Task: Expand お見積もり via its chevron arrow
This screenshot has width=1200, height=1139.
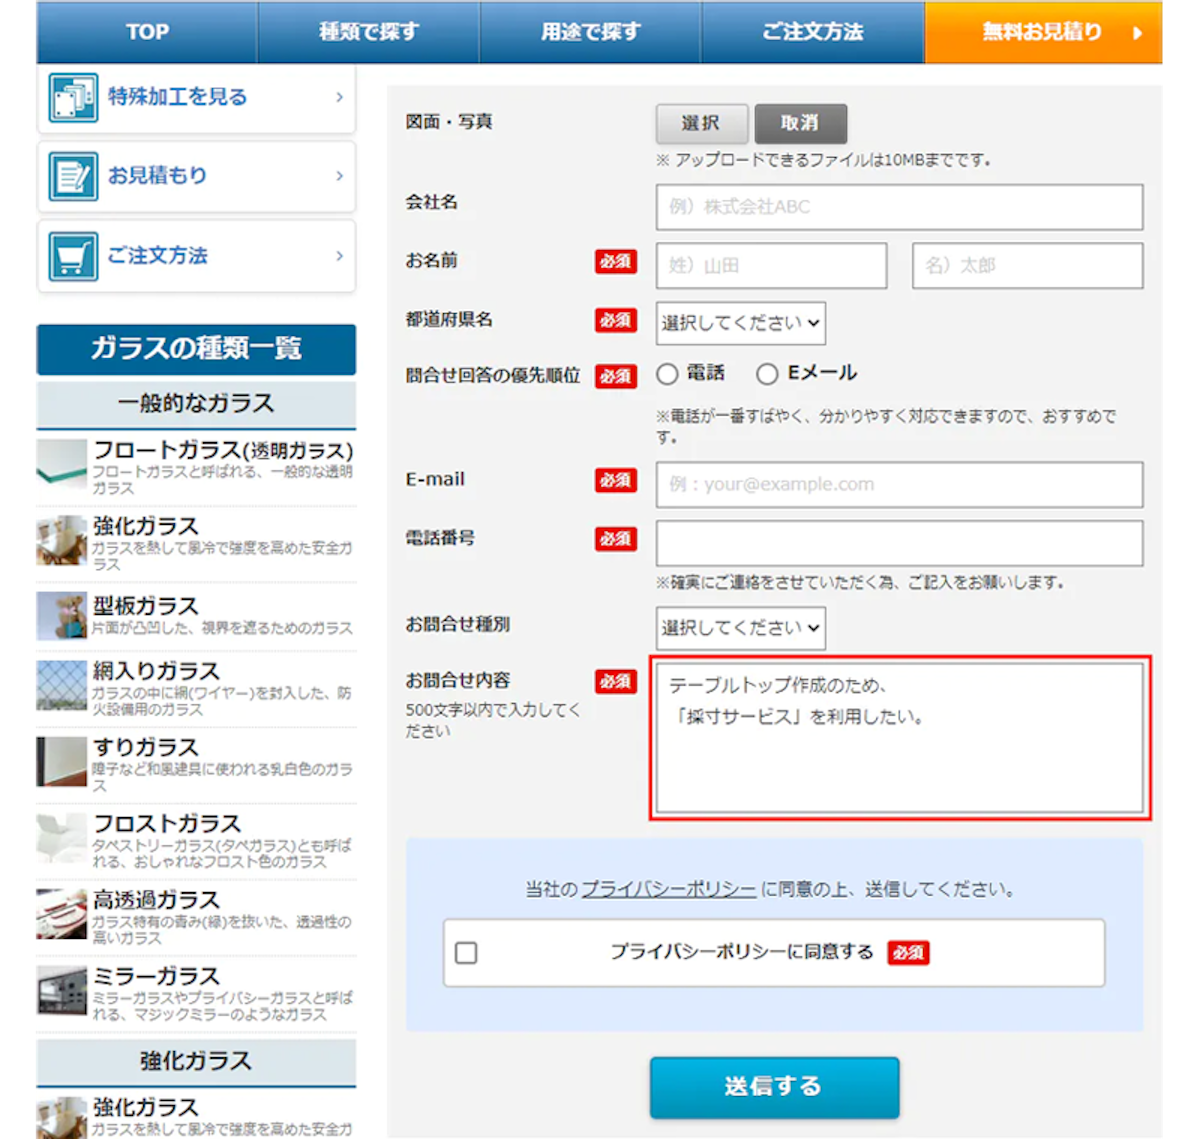Action: click(x=340, y=175)
